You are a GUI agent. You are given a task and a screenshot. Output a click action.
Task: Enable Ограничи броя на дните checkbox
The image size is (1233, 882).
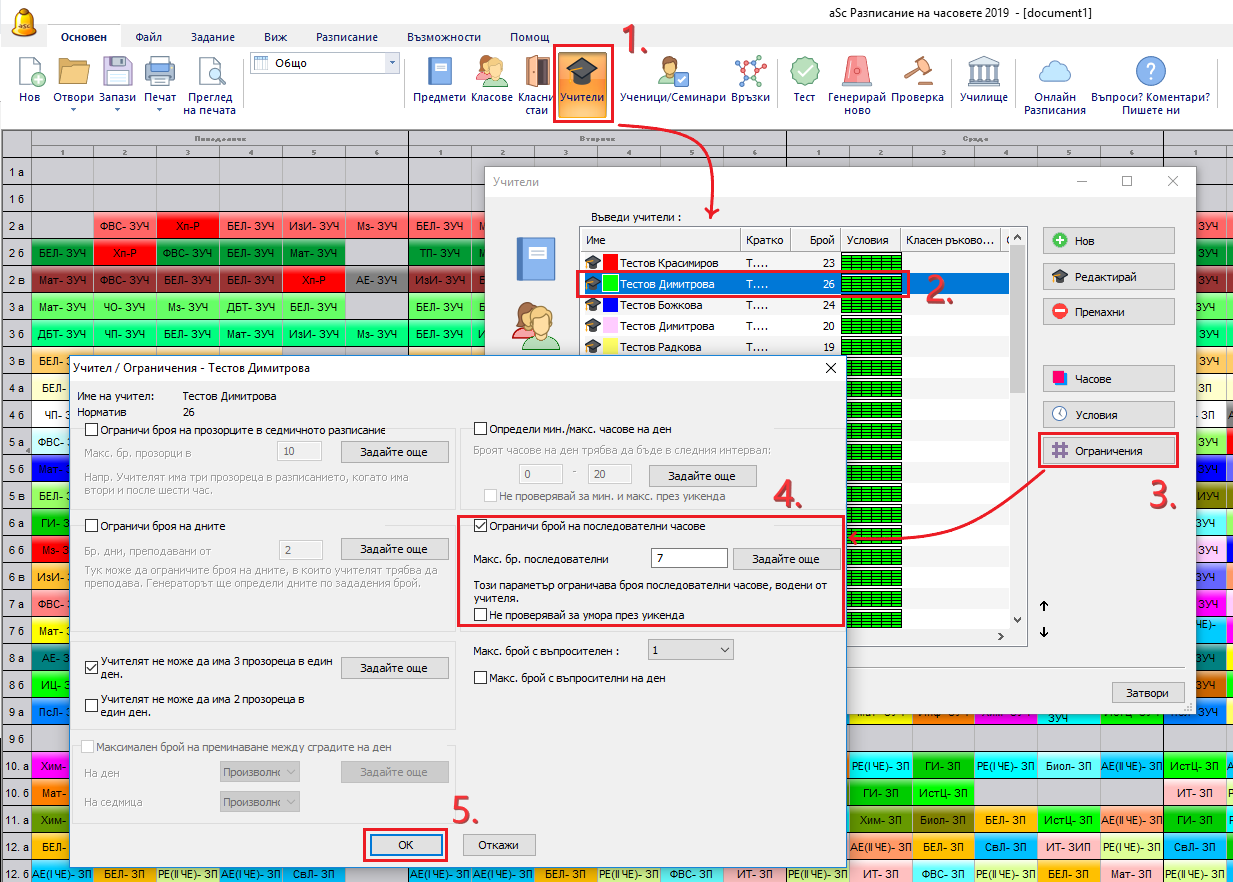(x=92, y=526)
